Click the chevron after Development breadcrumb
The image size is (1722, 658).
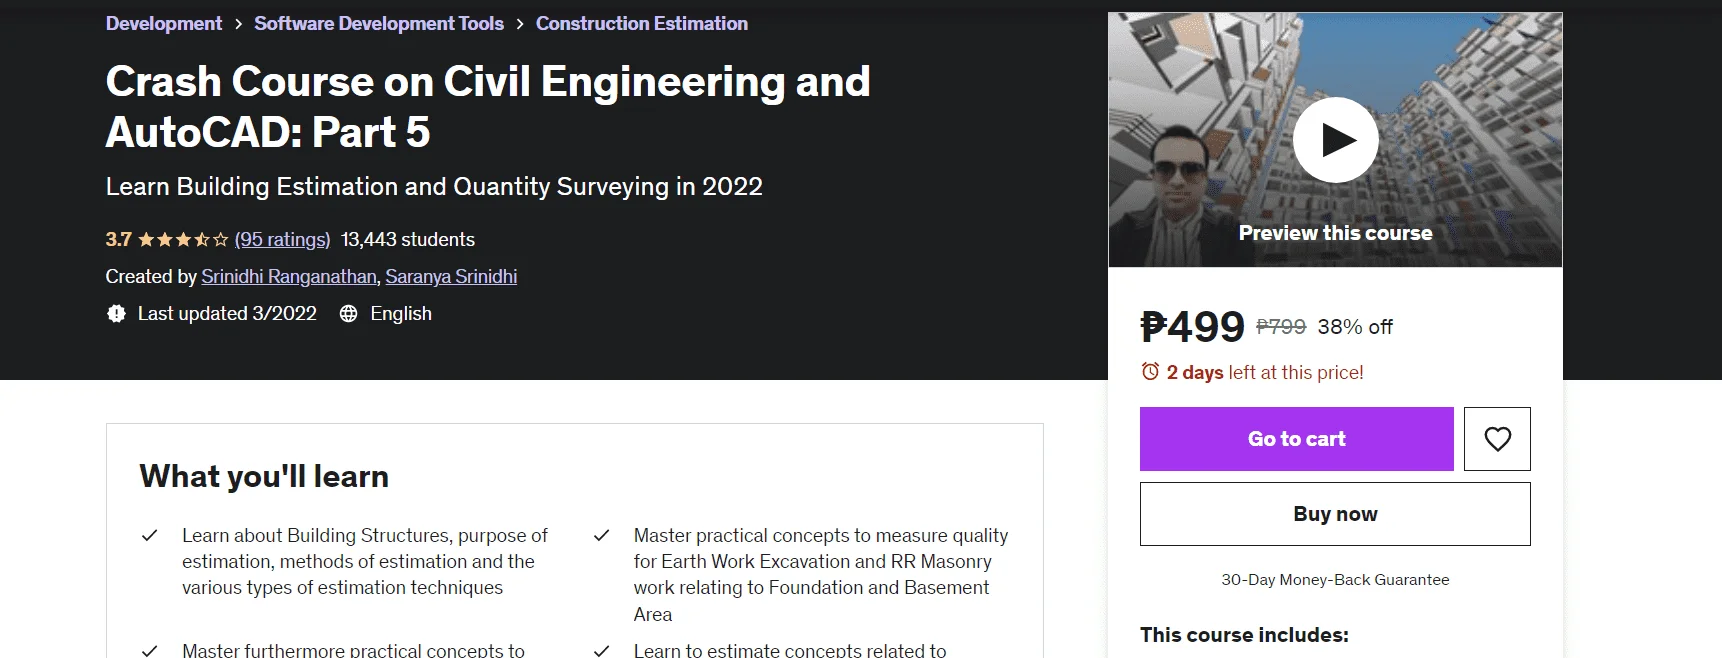[238, 24]
